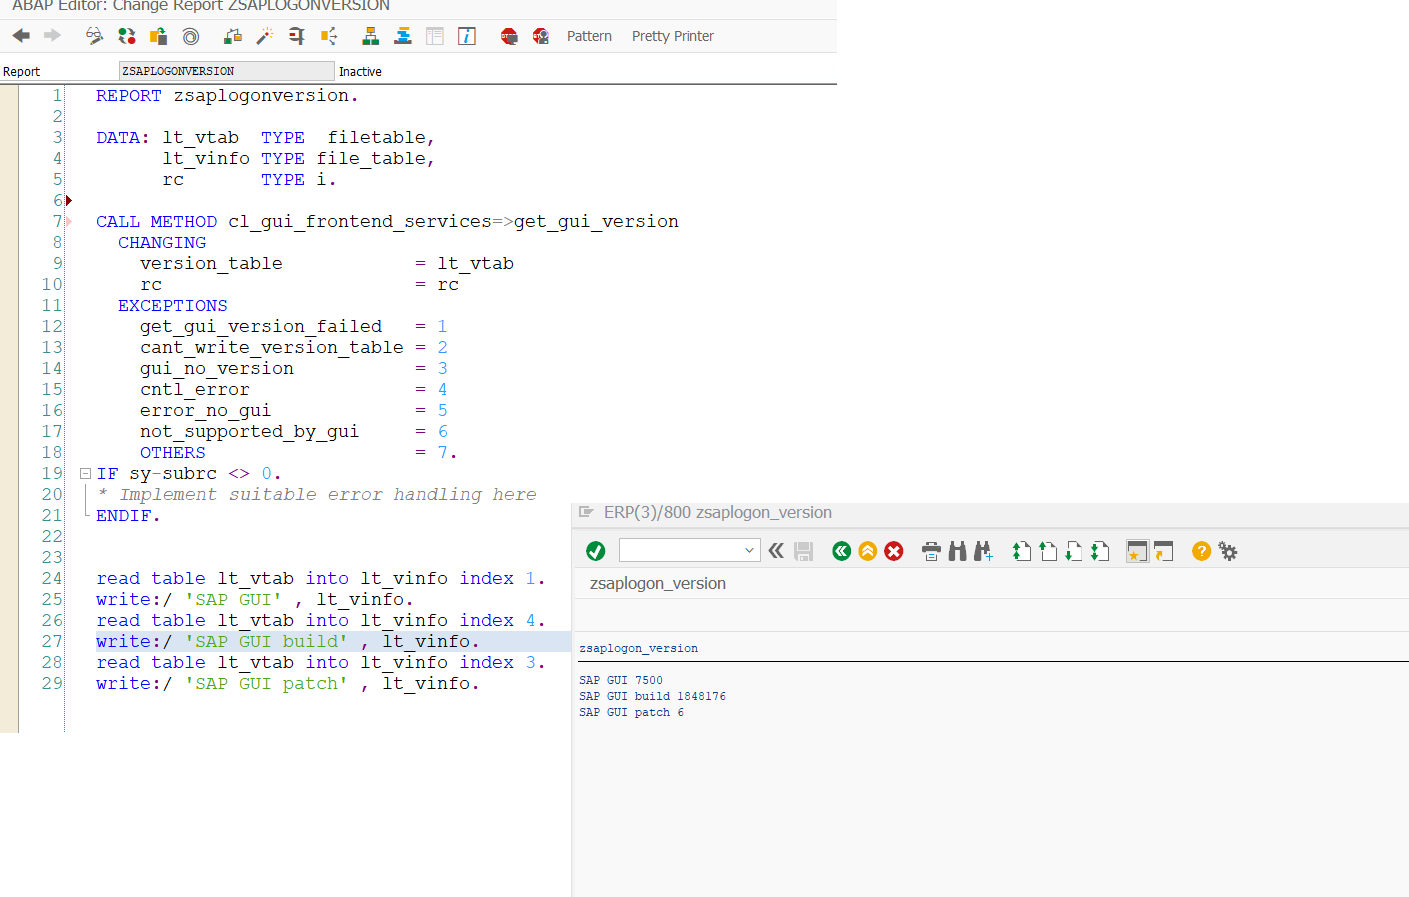Click the ENDIF statement
1409x897 pixels.
(128, 516)
